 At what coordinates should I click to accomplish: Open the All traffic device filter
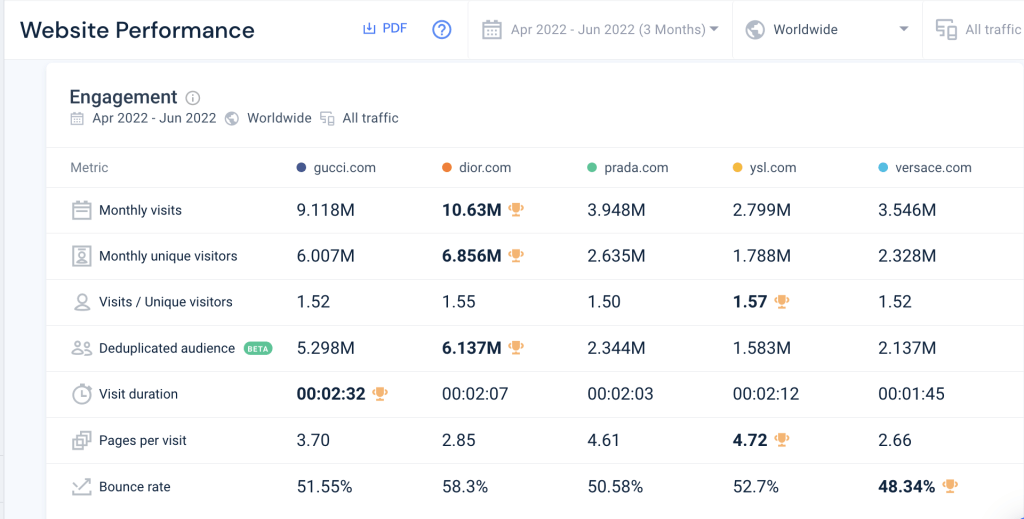pos(978,29)
